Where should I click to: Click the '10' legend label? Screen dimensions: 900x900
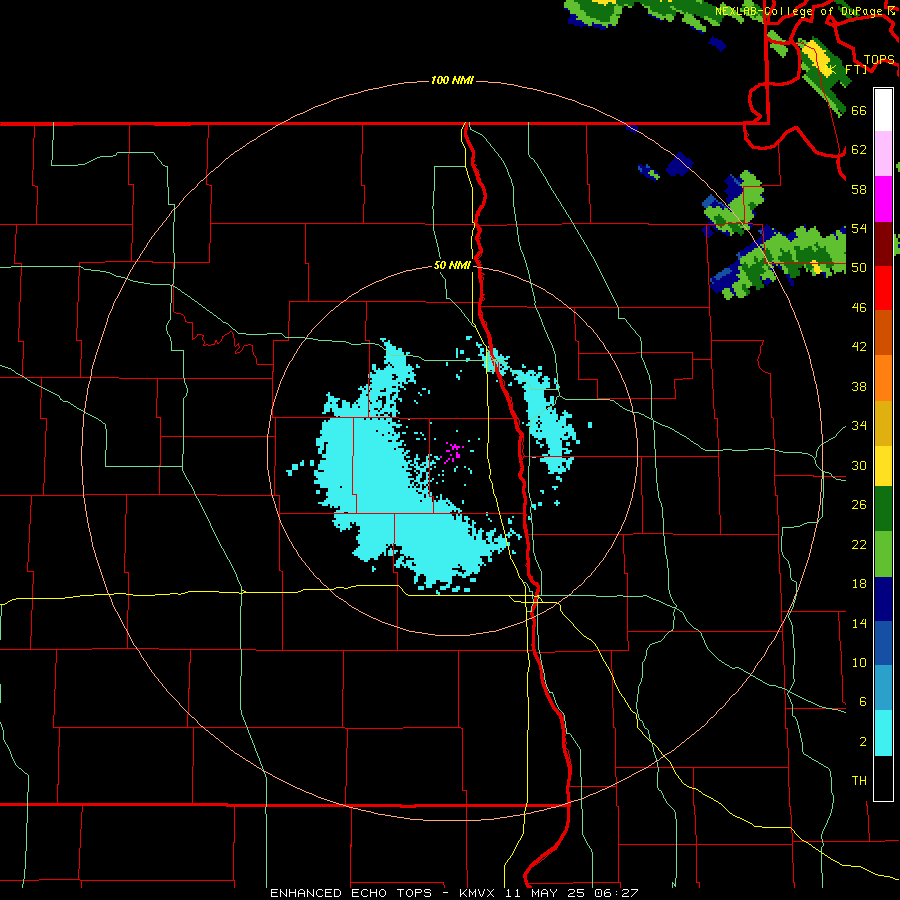[x=859, y=662]
